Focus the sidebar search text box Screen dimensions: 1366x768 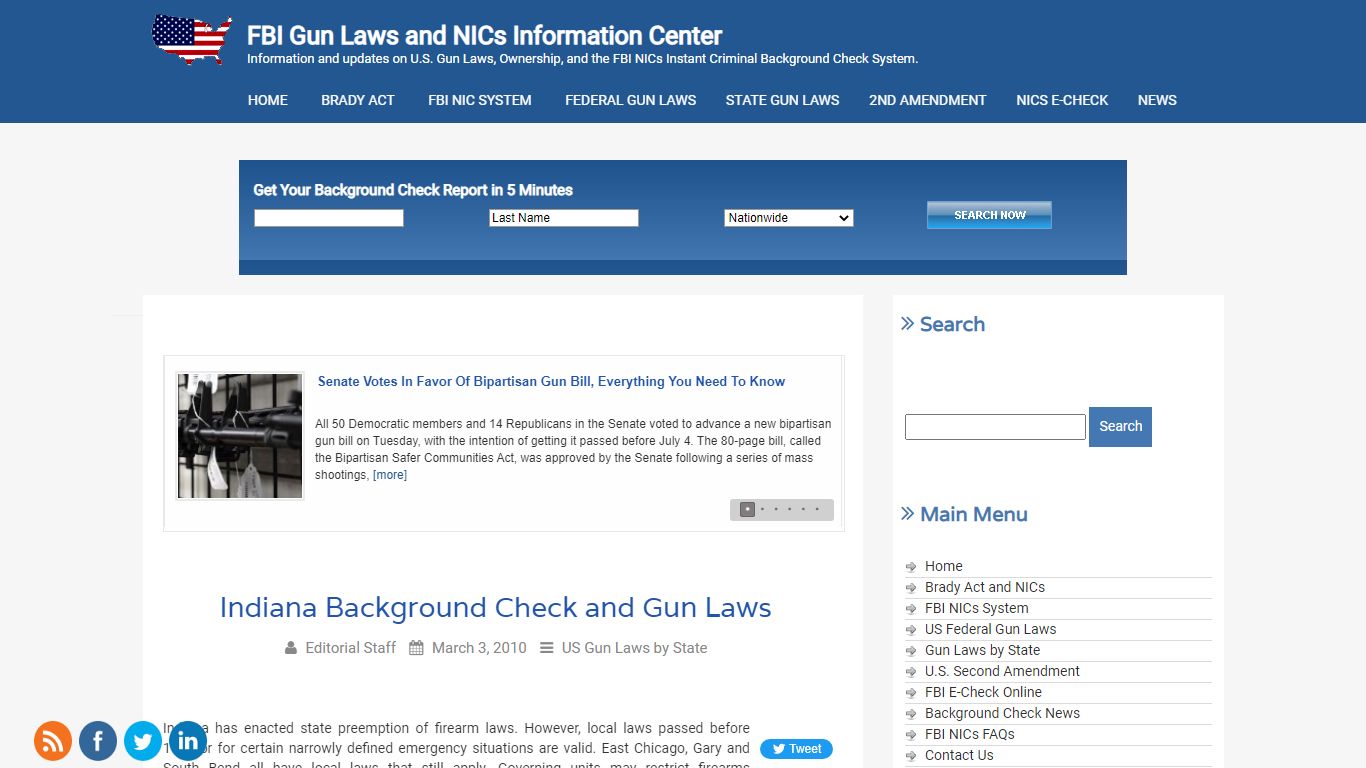coord(995,427)
